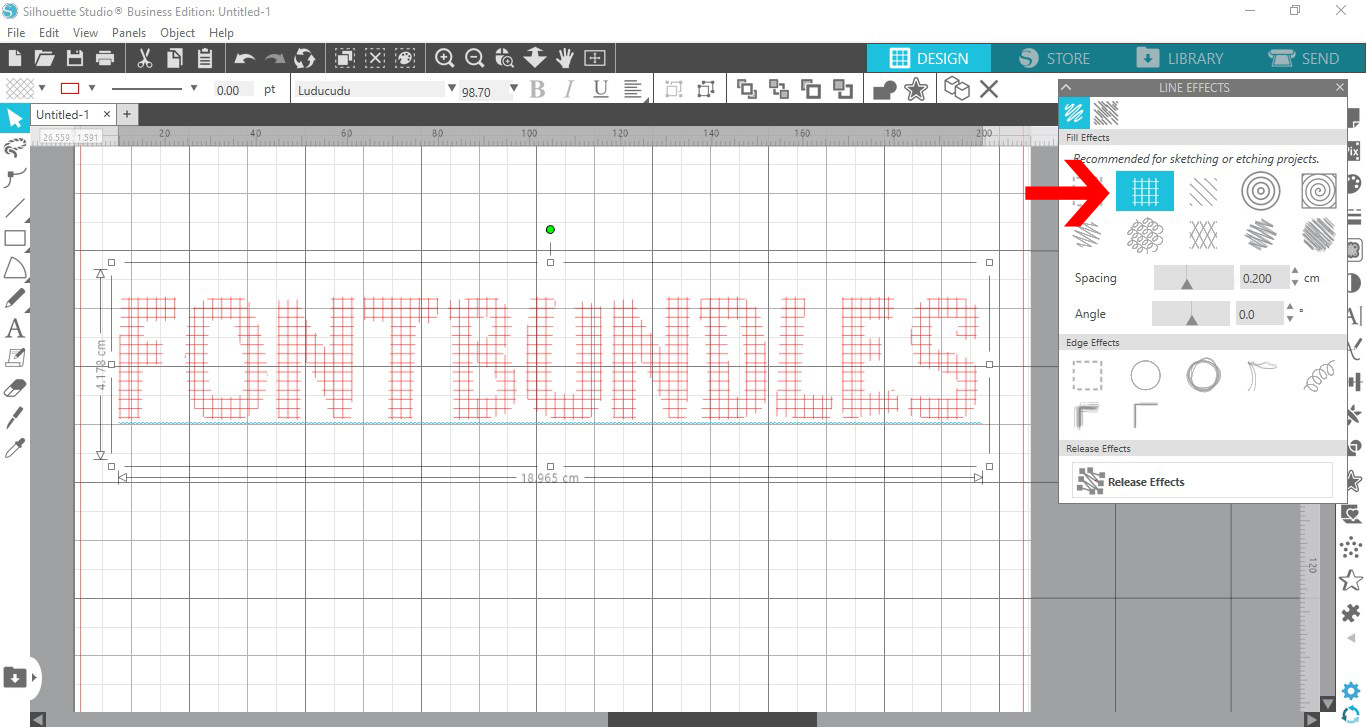This screenshot has height=727, width=1366.
Task: Pick the curly loops scribble fill effect
Action: [1145, 235]
